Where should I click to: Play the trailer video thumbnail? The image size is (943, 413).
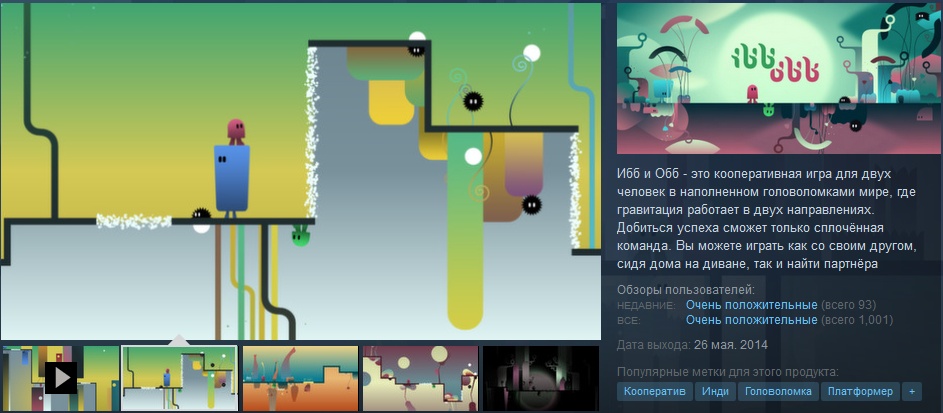point(60,378)
